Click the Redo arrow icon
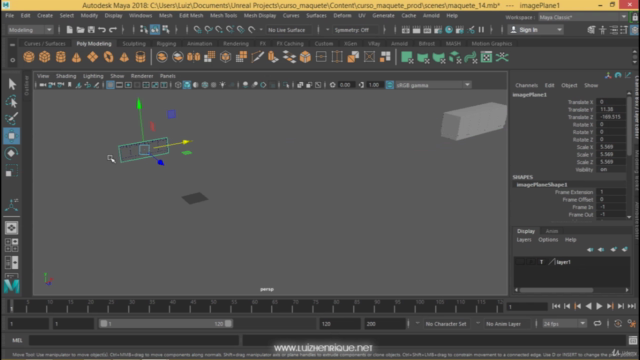 click(113, 30)
